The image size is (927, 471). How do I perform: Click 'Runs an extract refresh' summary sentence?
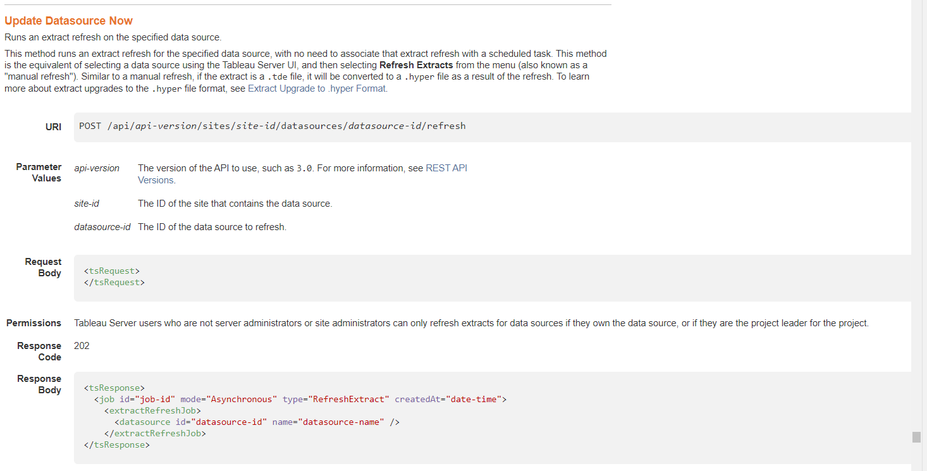pyautogui.click(x=113, y=38)
